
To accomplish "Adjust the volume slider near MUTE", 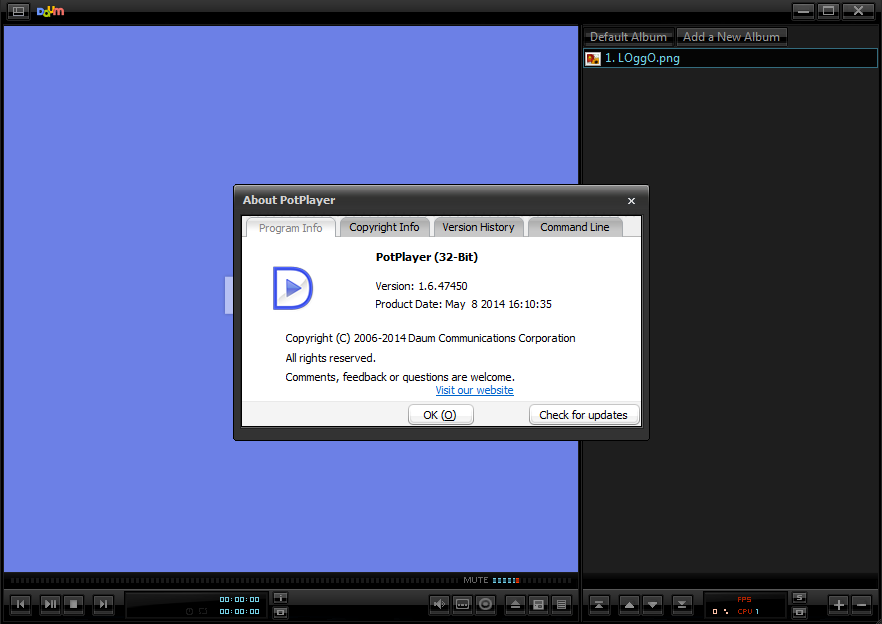I will pos(532,580).
